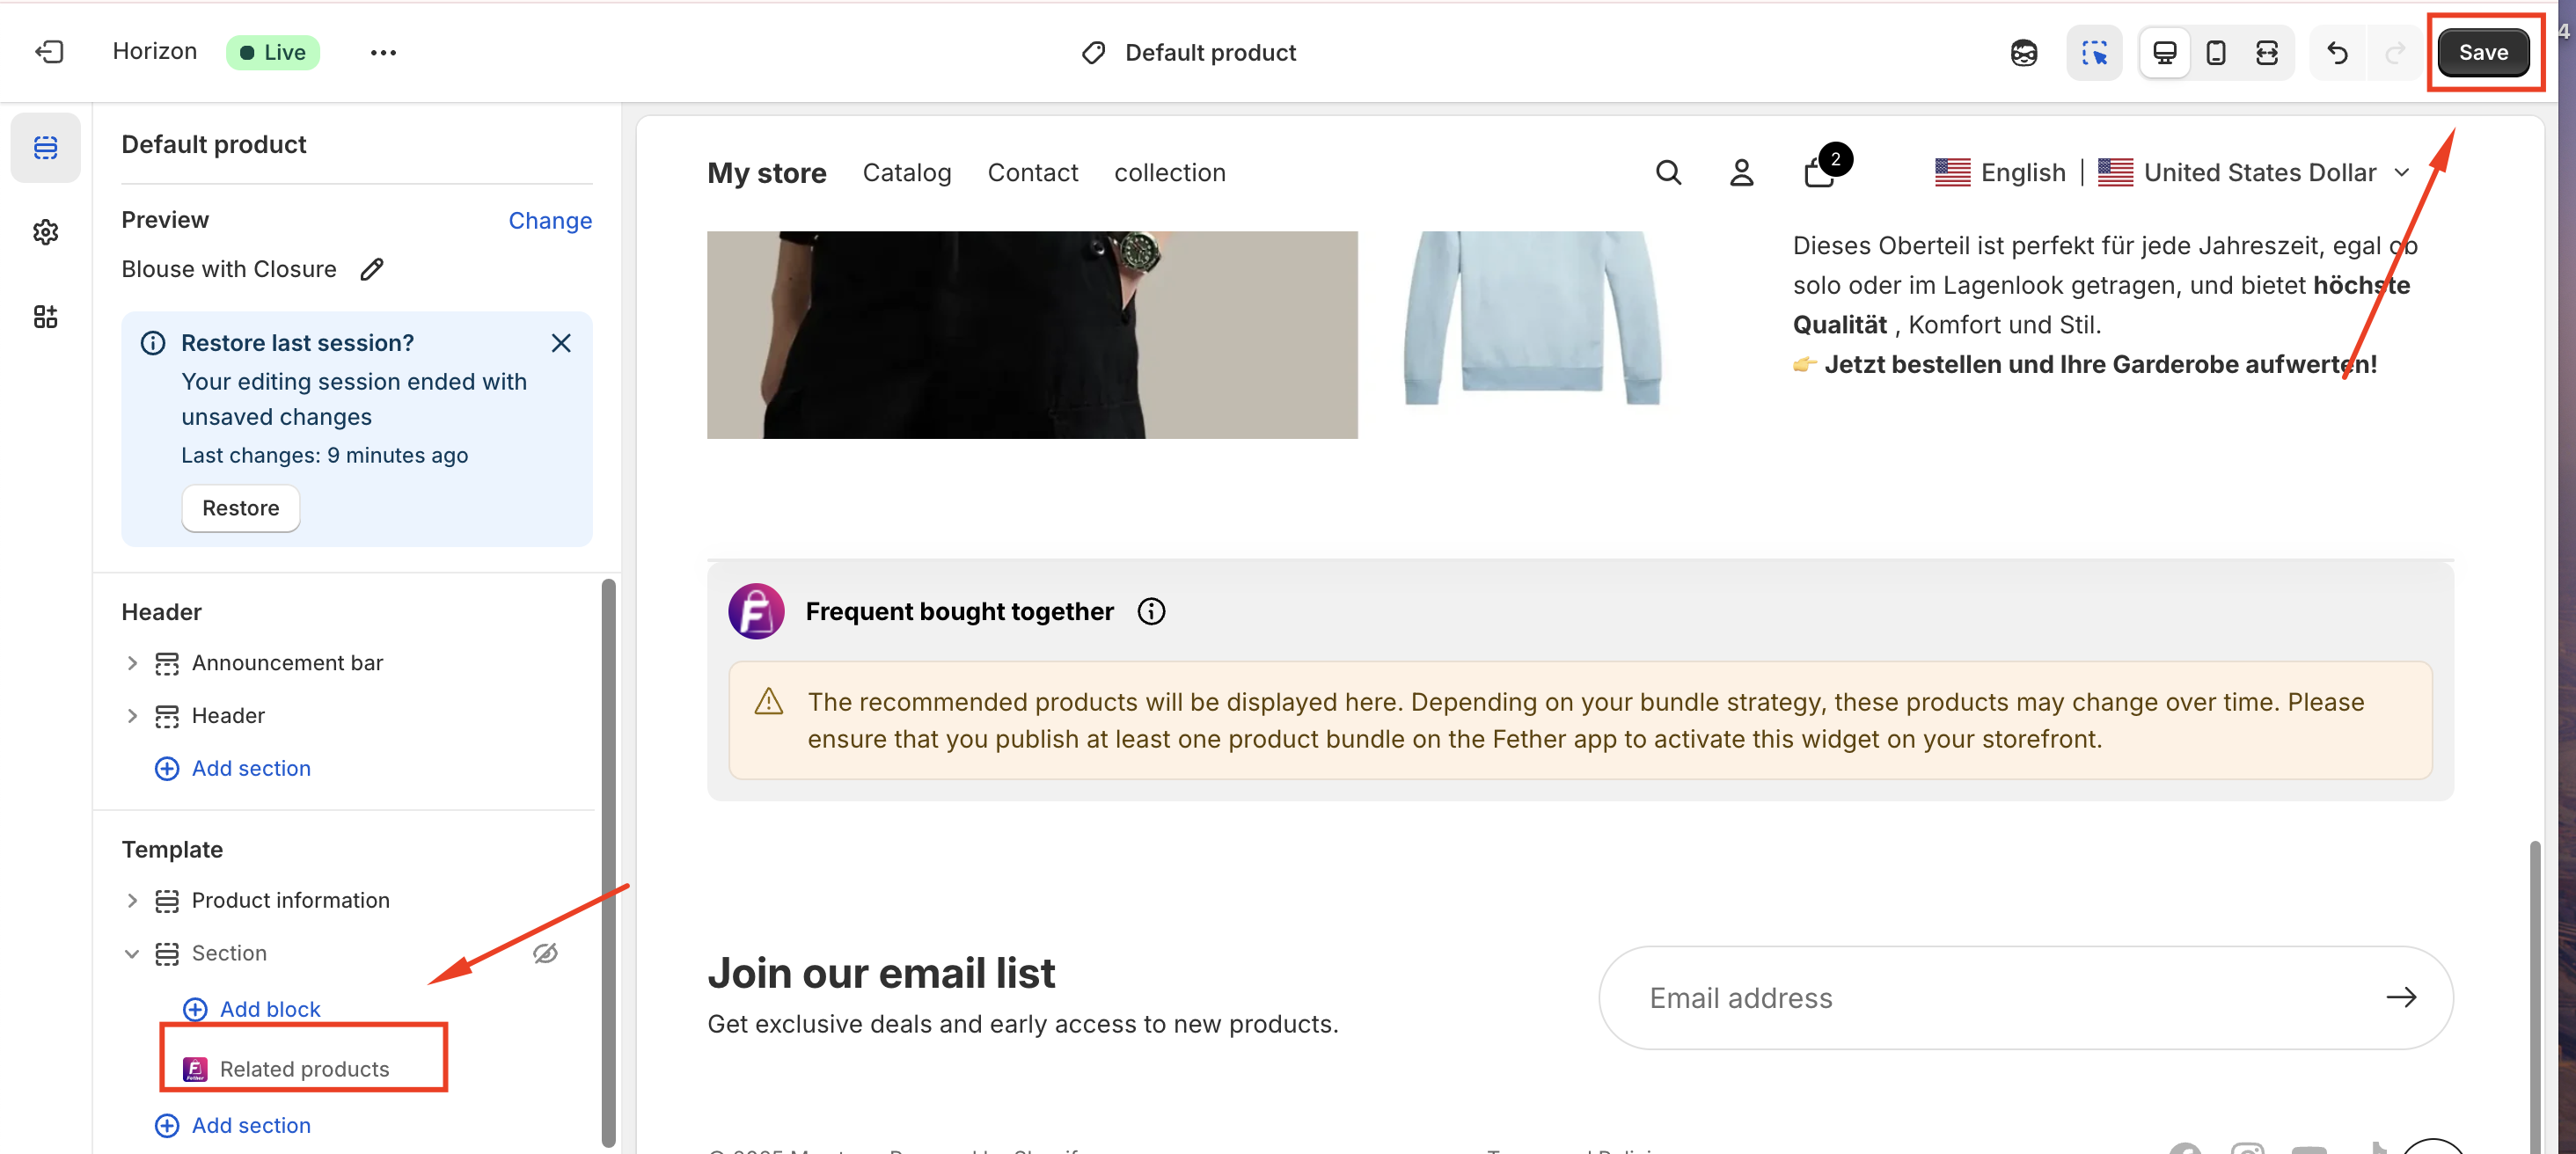The image size is (2576, 1154).
Task: Click the exit editor back icon
Action: [x=49, y=52]
